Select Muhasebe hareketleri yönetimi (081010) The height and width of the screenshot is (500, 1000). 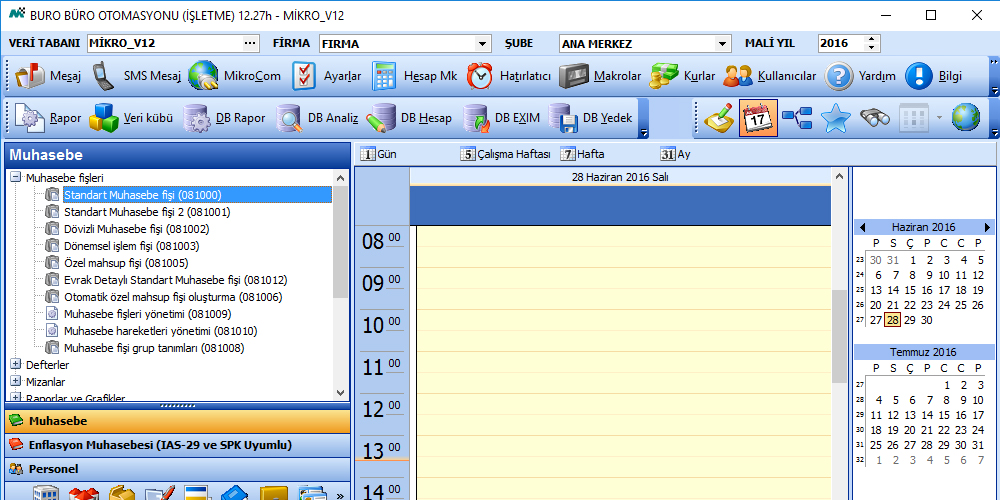(161, 331)
